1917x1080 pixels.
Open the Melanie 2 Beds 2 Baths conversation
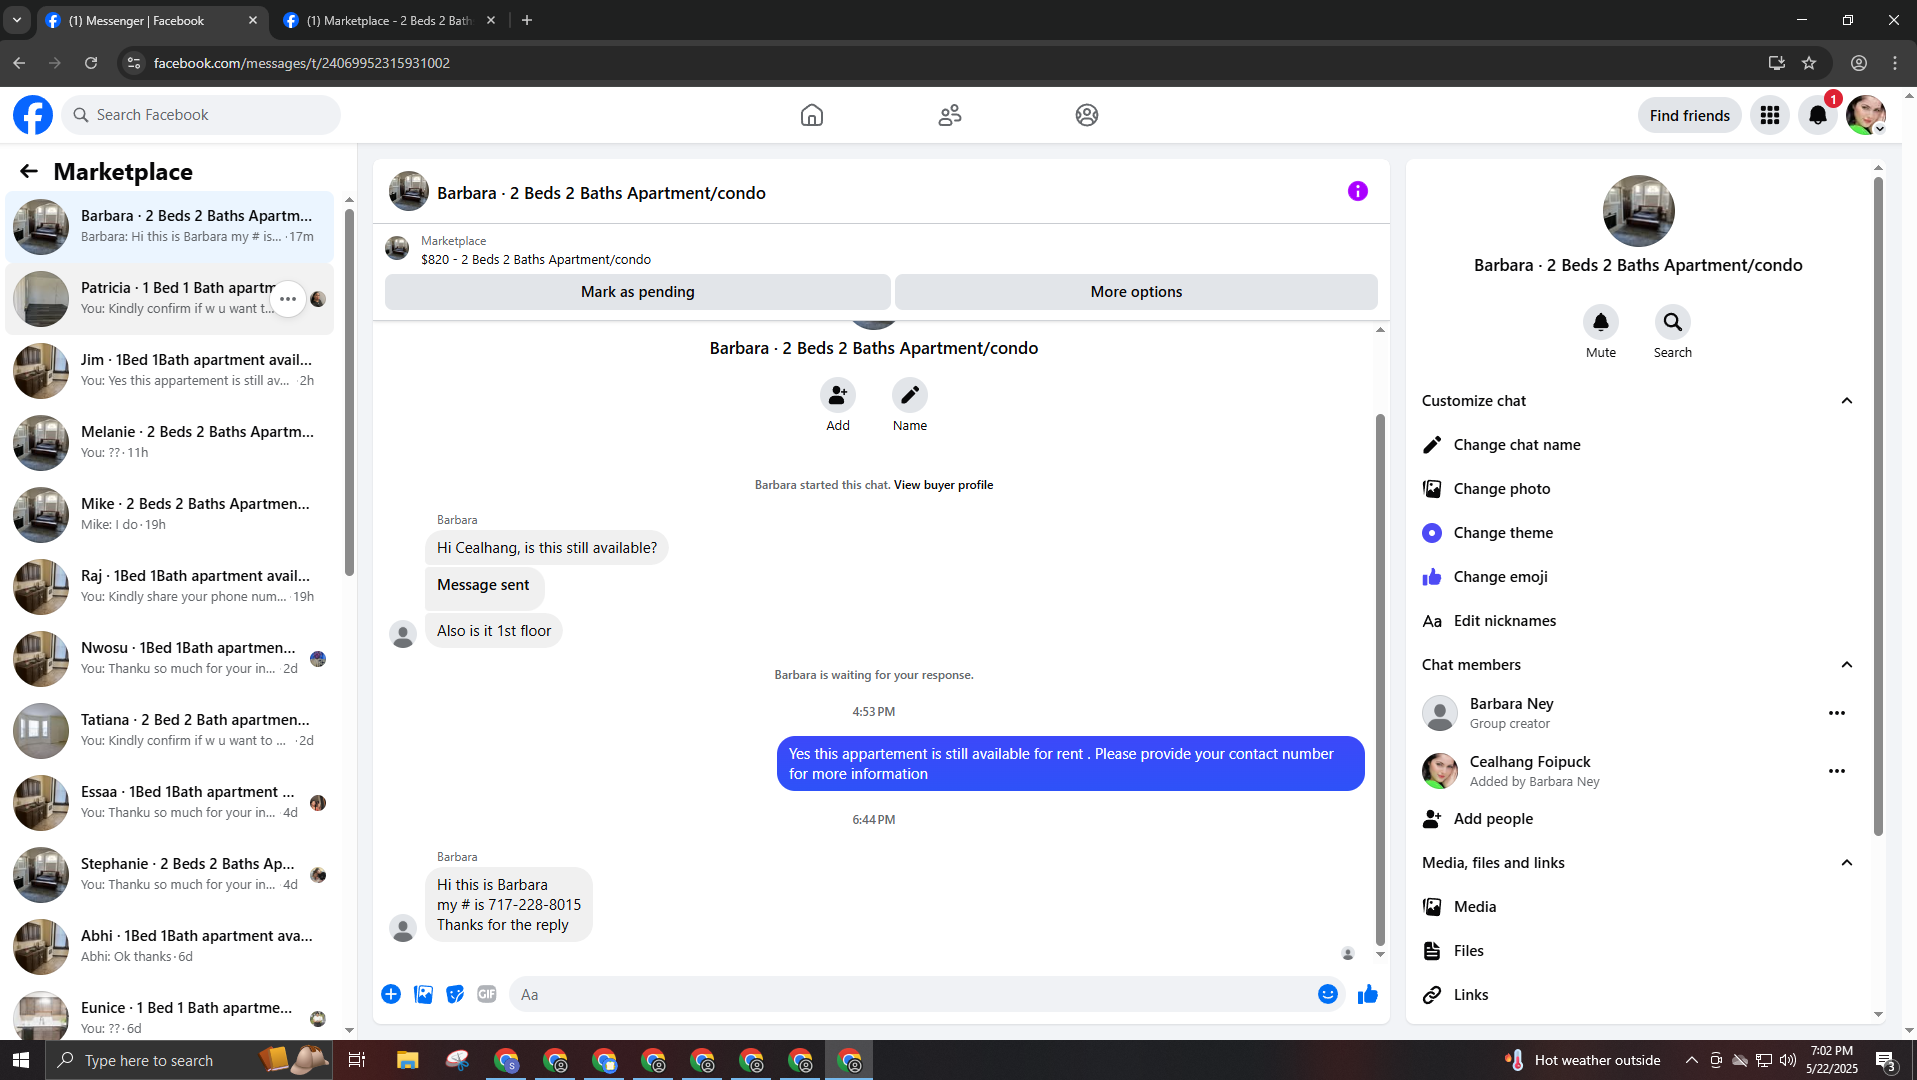[x=170, y=443]
